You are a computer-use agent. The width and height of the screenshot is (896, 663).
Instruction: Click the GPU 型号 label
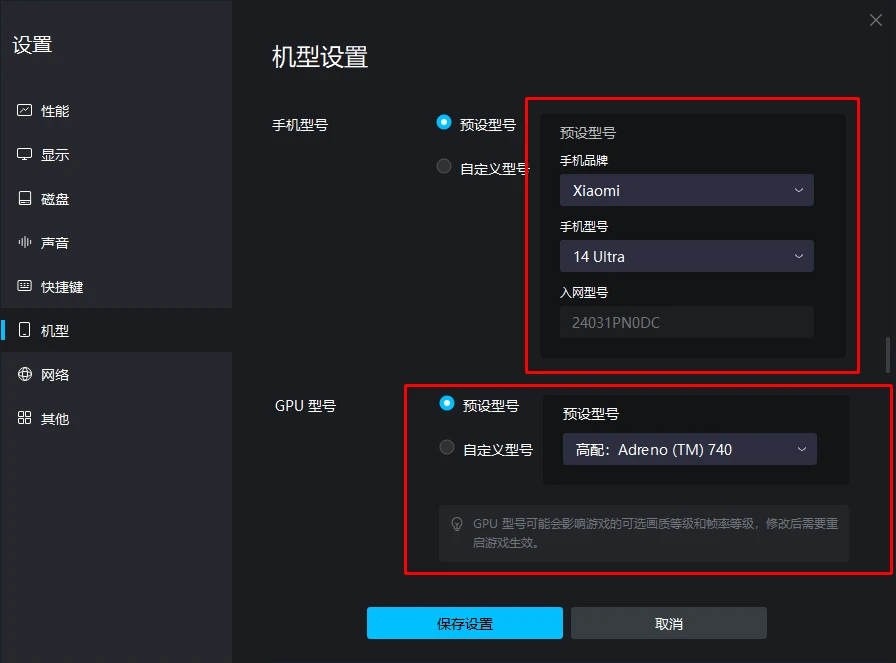coord(305,406)
